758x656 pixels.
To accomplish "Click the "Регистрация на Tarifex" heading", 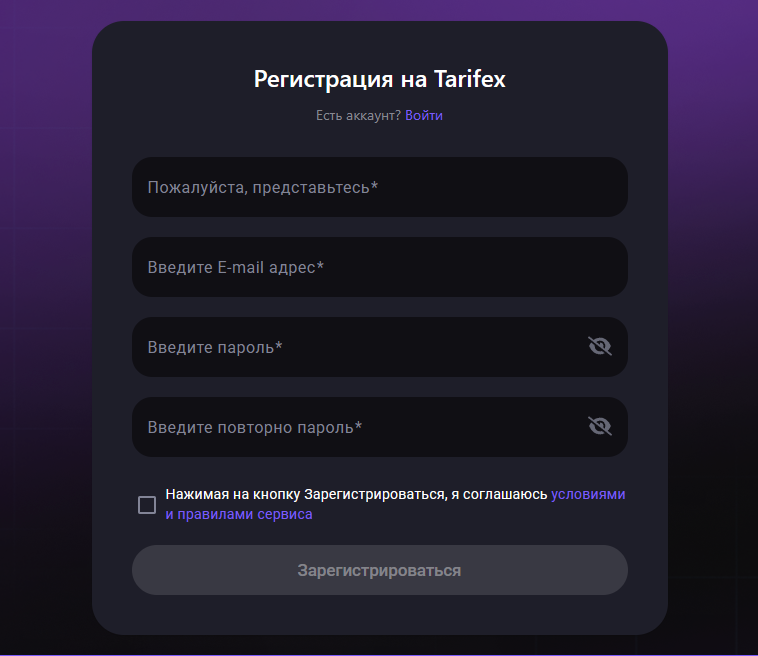I will (x=379, y=80).
